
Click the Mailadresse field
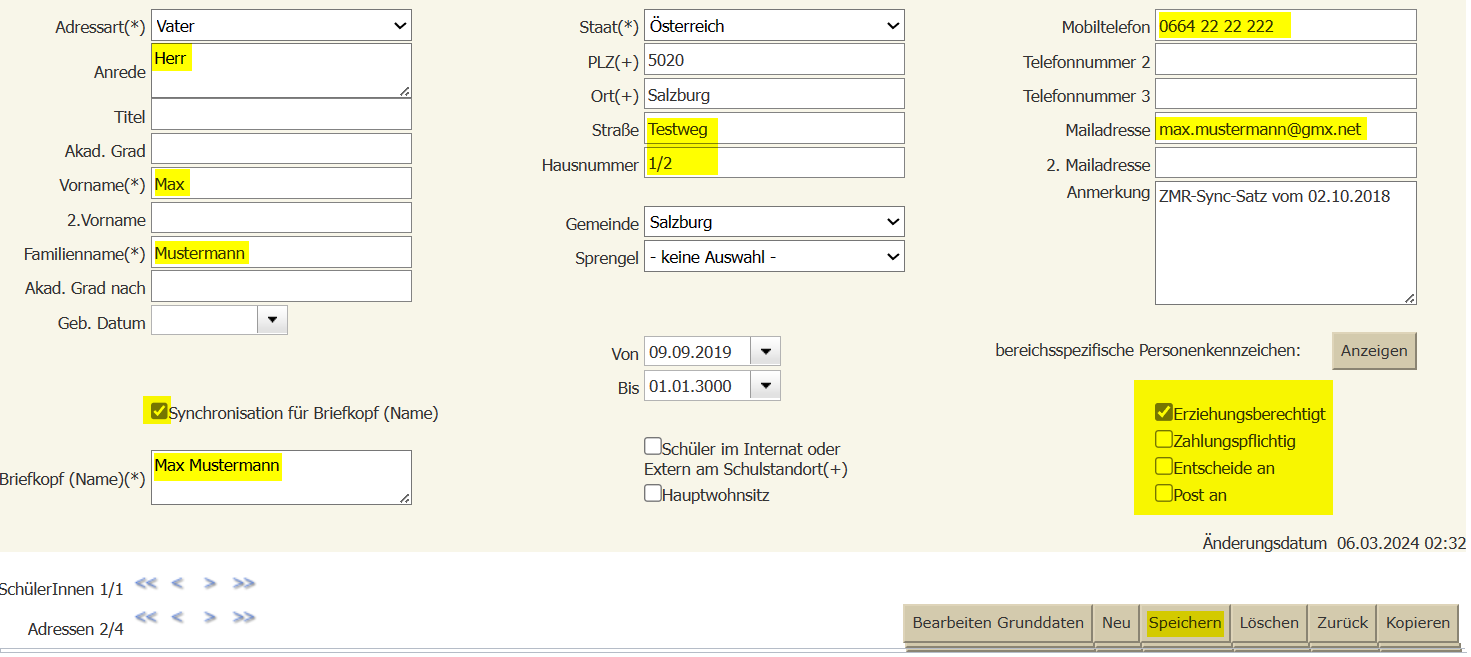[1286, 129]
